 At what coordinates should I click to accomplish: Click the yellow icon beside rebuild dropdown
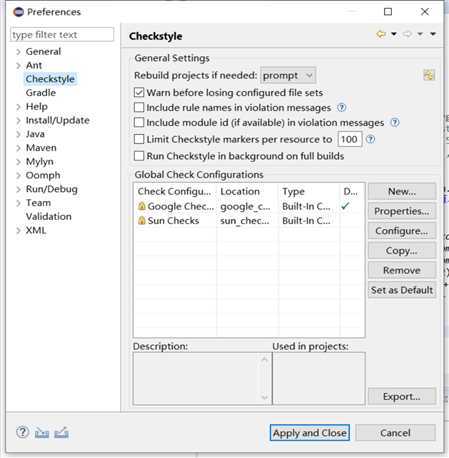[x=429, y=75]
